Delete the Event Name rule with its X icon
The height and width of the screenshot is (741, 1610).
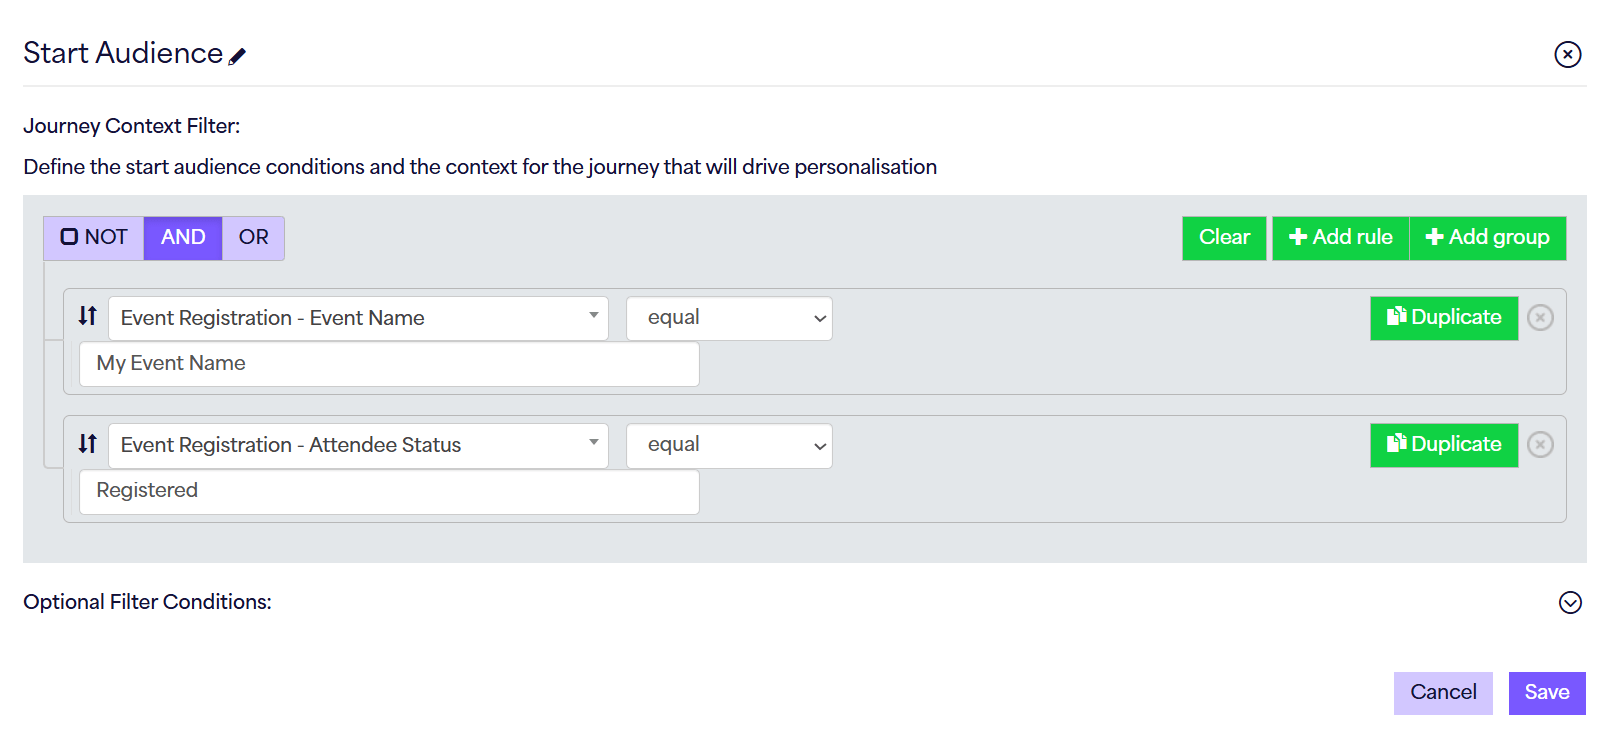coord(1540,317)
